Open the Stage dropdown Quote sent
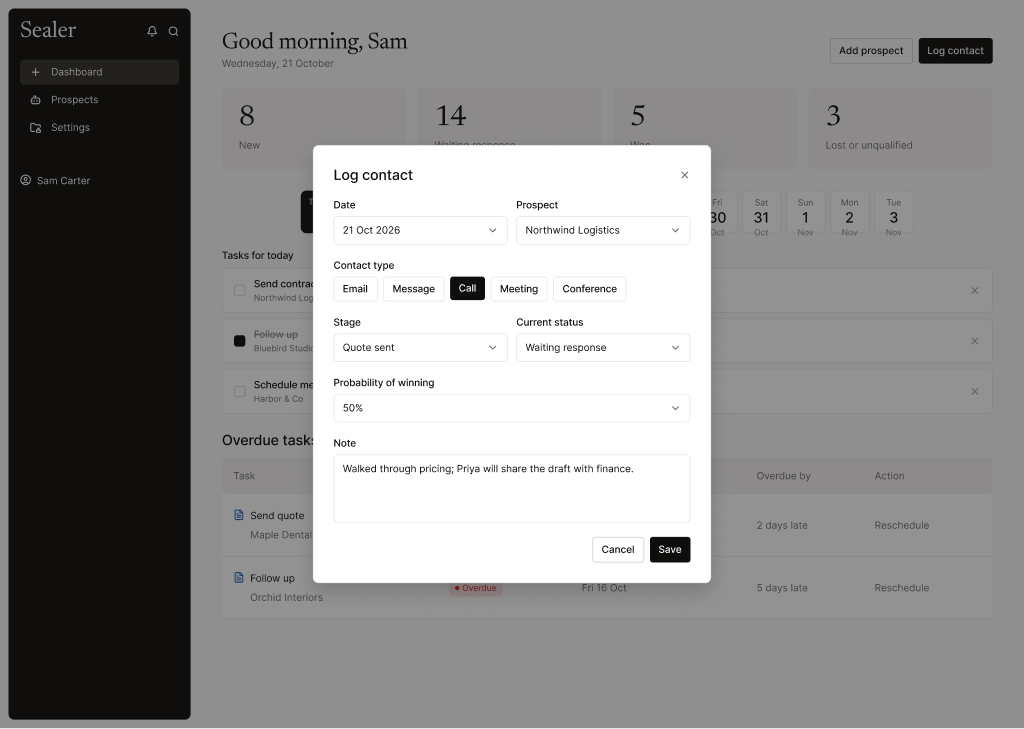The image size is (1024, 729). click(x=421, y=348)
